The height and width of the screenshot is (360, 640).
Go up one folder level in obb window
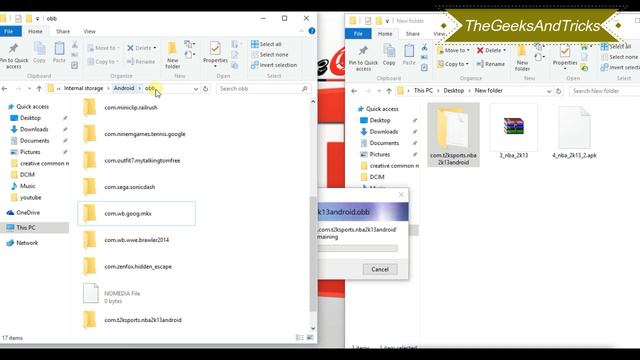39,89
